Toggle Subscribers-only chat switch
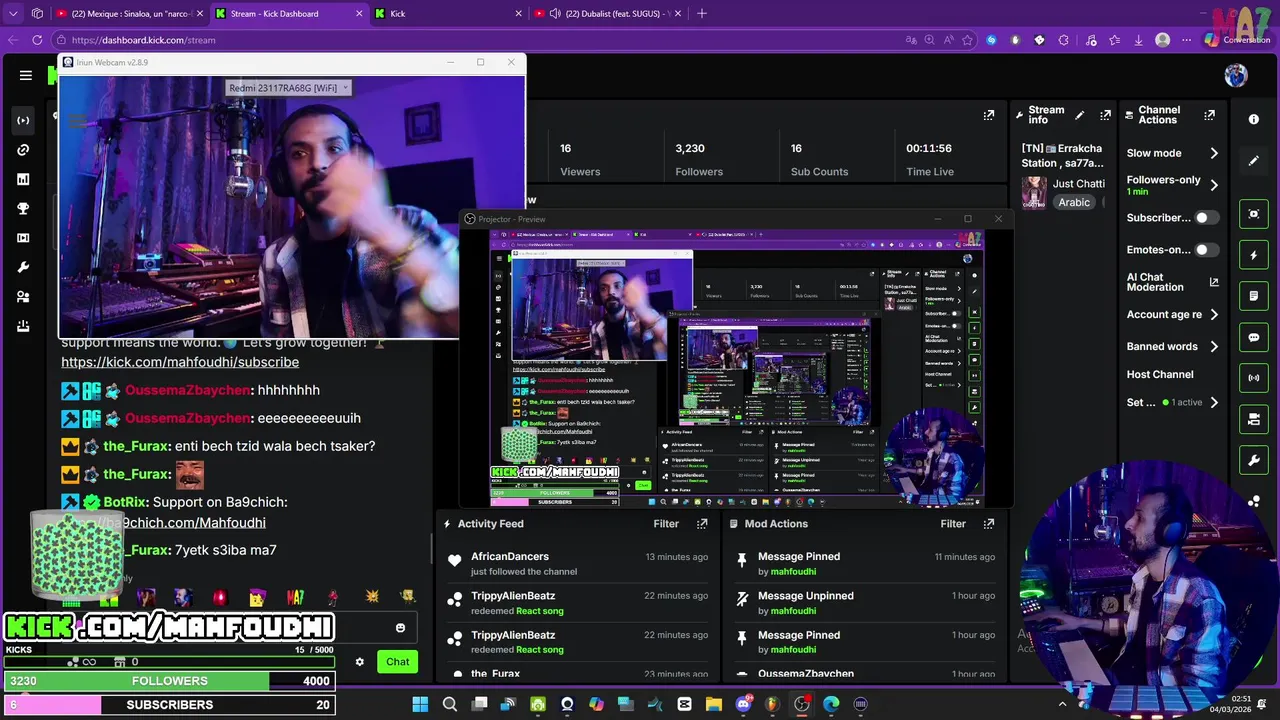Viewport: 1280px width, 720px height. [x=1207, y=218]
